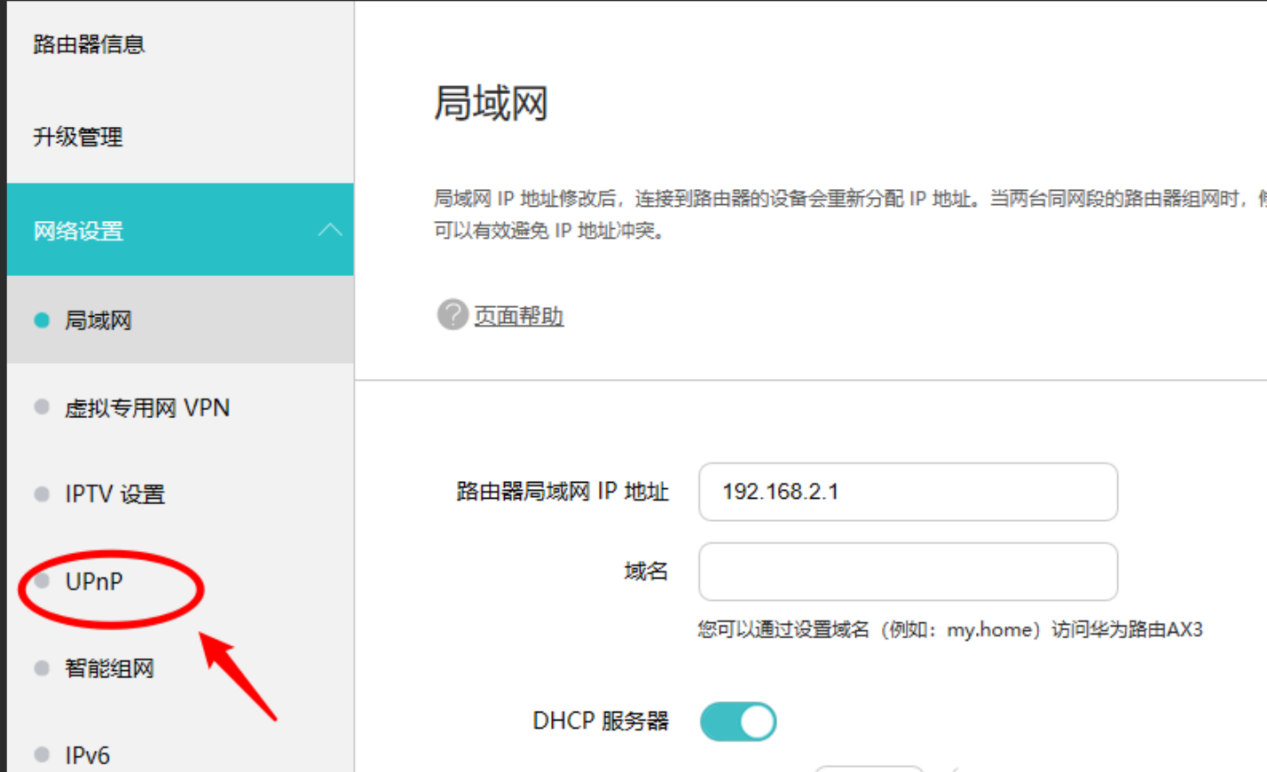Image resolution: width=1267 pixels, height=772 pixels.
Task: Click the 域名 input field
Action: point(908,572)
